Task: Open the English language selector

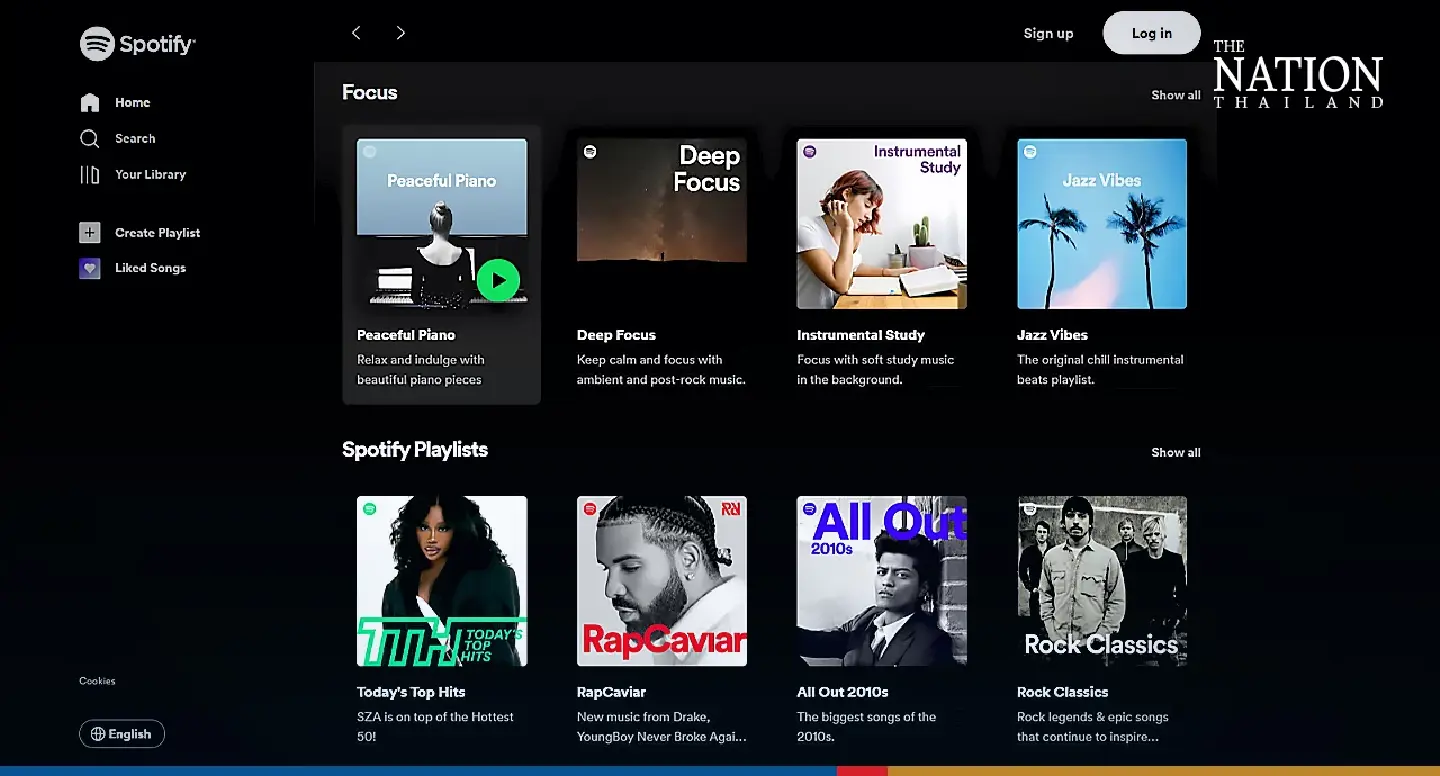Action: [122, 734]
